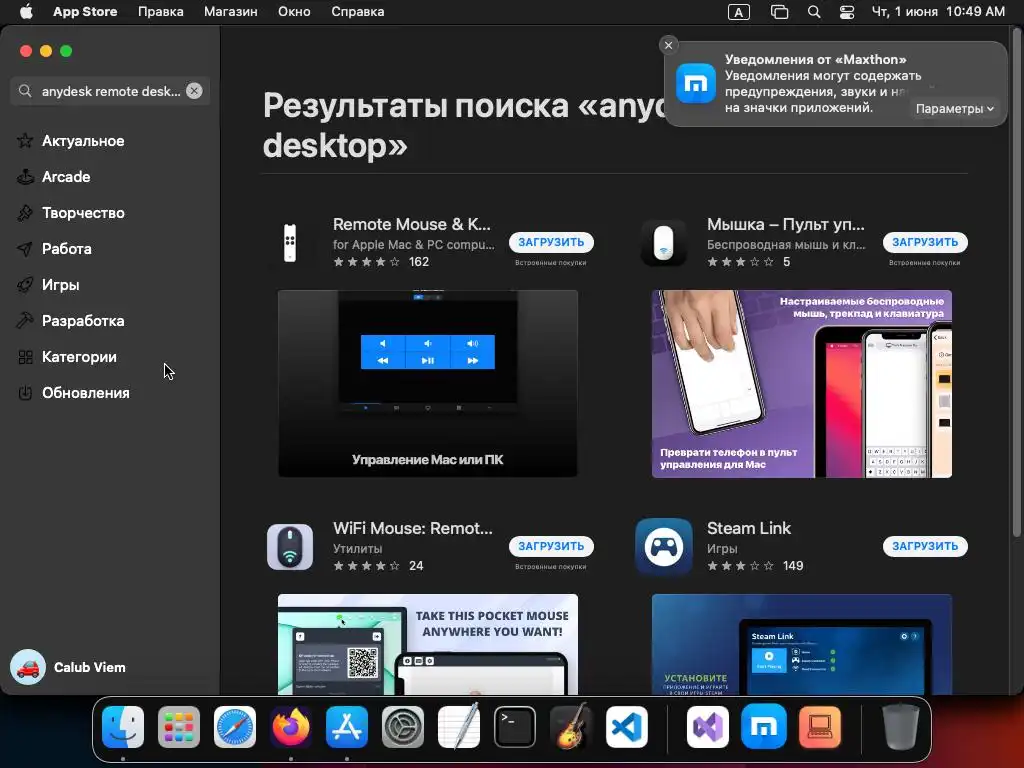This screenshot has width=1024, height=768.
Task: Click the download icon beside Обновления
Action: [x=25, y=392]
